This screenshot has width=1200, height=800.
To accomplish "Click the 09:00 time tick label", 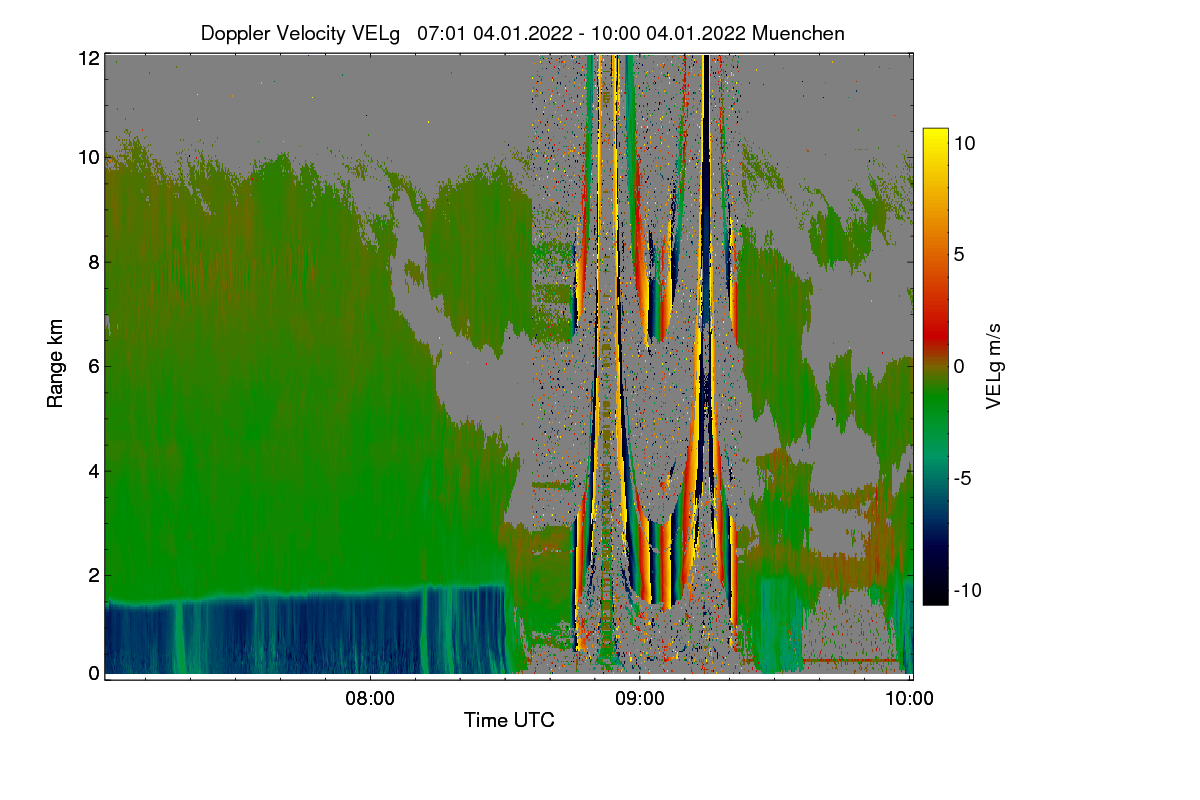I will 640,699.
